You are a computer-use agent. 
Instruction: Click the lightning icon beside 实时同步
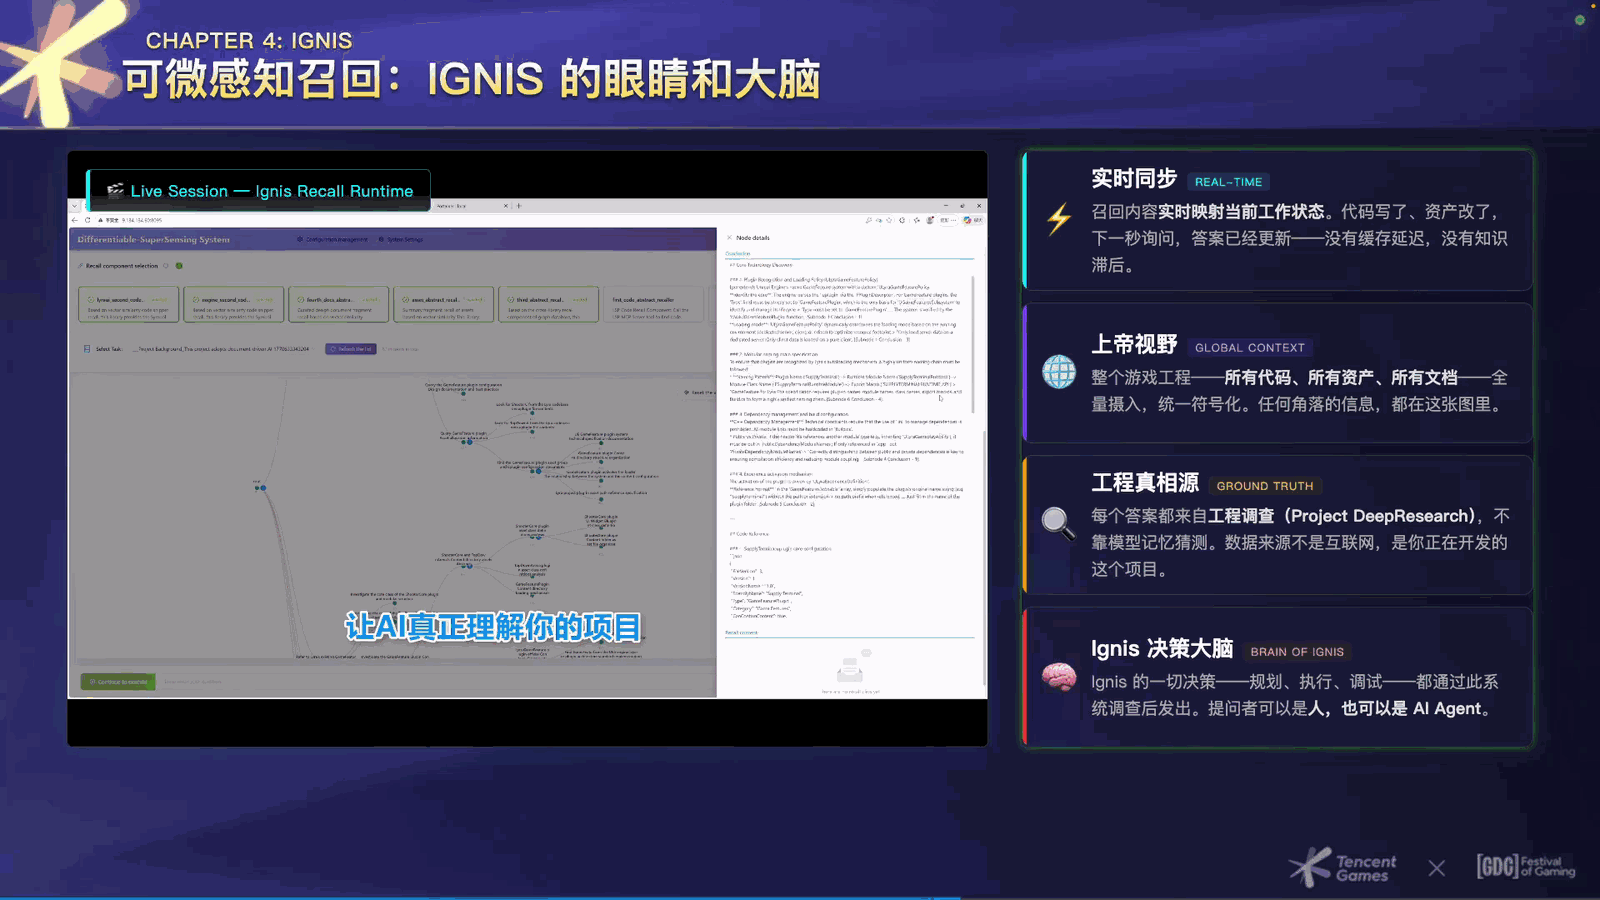[1059, 218]
